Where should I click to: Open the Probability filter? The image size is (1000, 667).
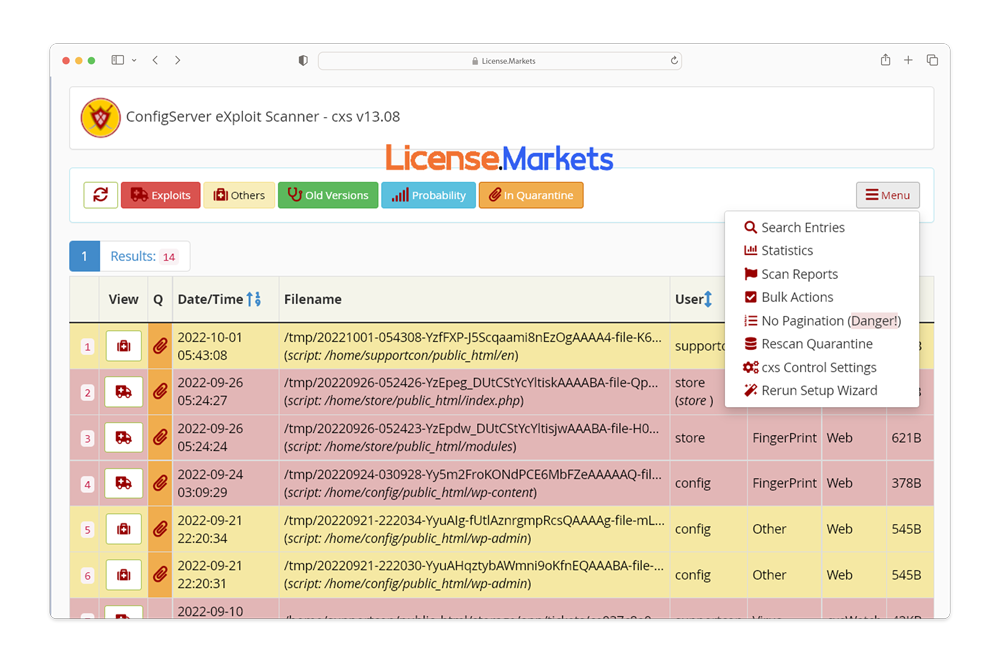(429, 195)
